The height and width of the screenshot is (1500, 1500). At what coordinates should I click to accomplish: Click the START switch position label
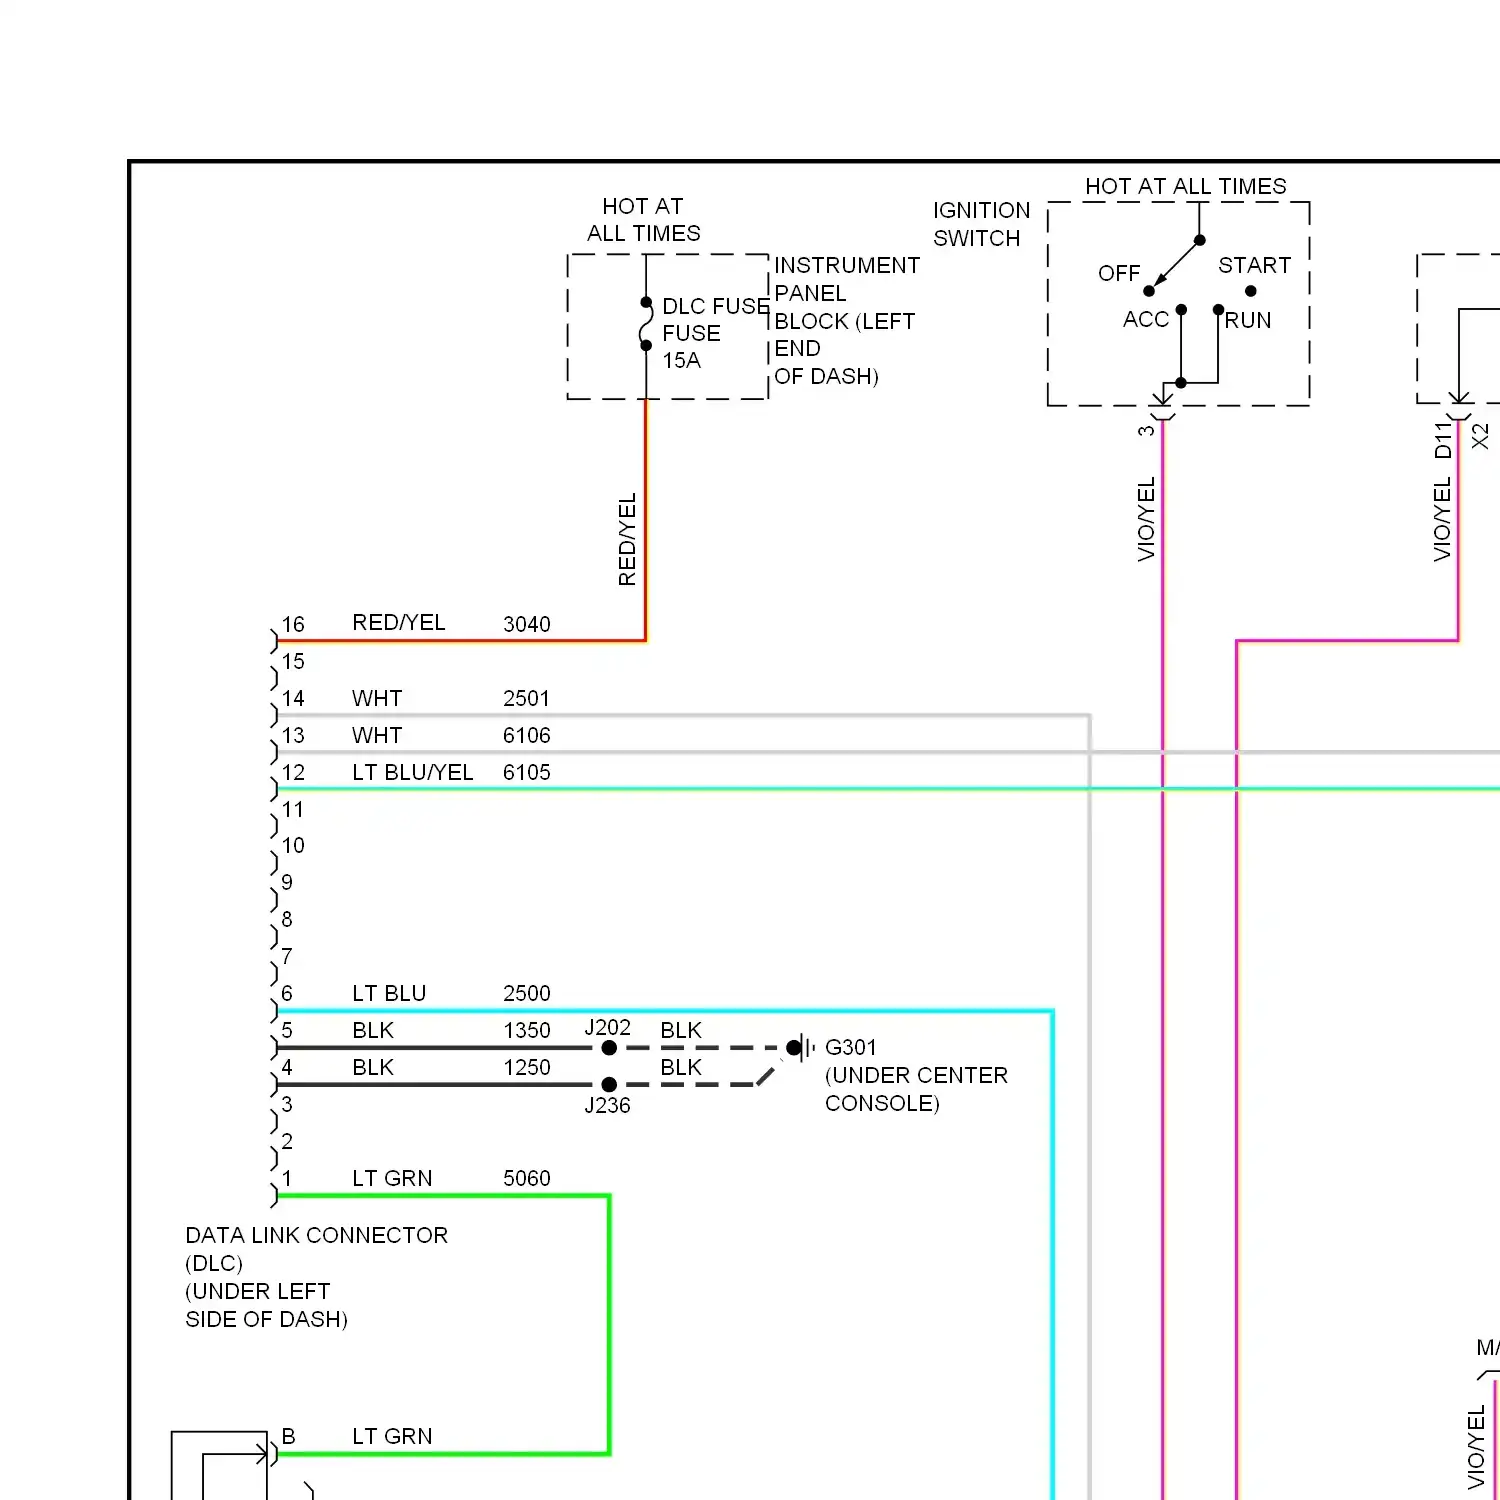pos(1254,265)
